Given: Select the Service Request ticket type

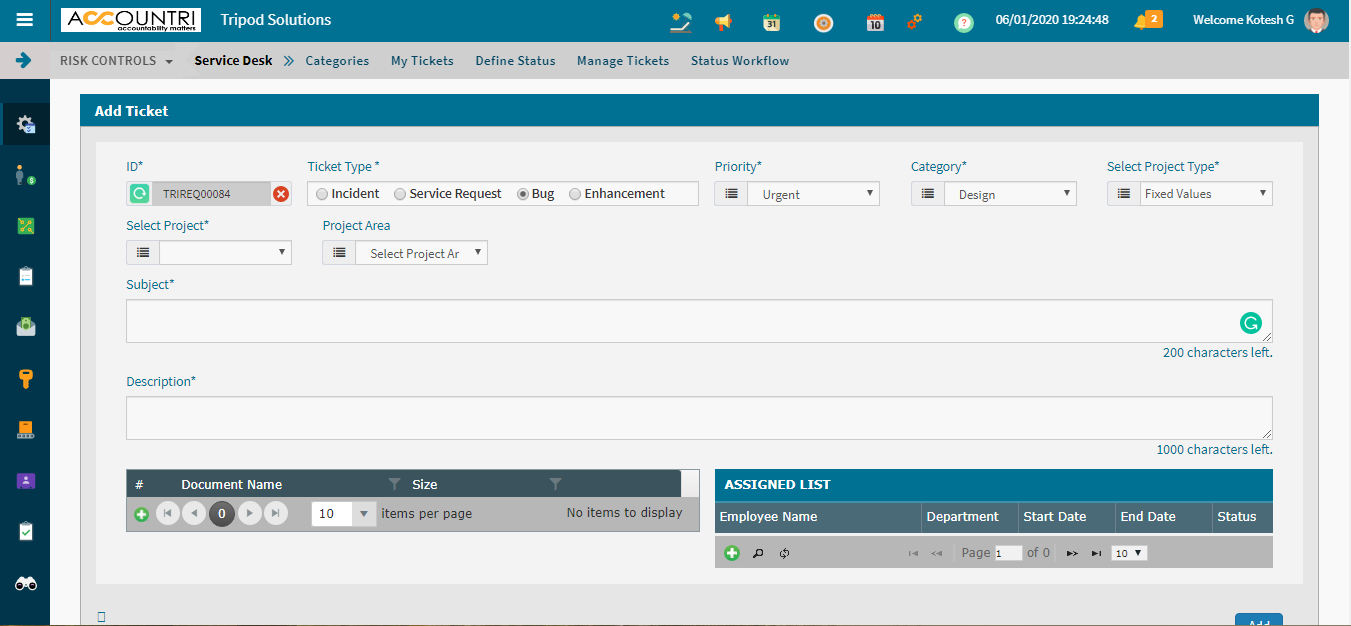Looking at the screenshot, I should (x=400, y=194).
